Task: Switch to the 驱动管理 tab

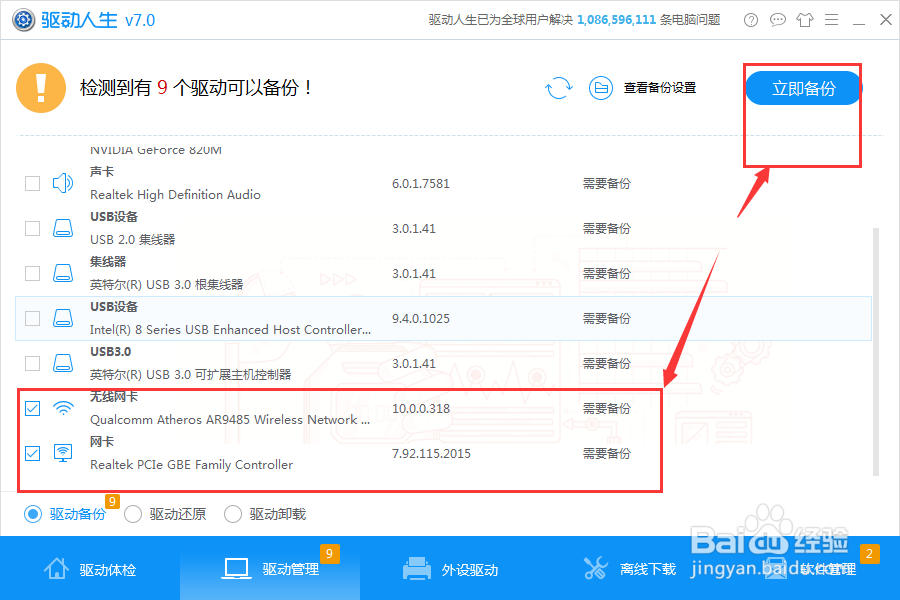Action: point(270,568)
